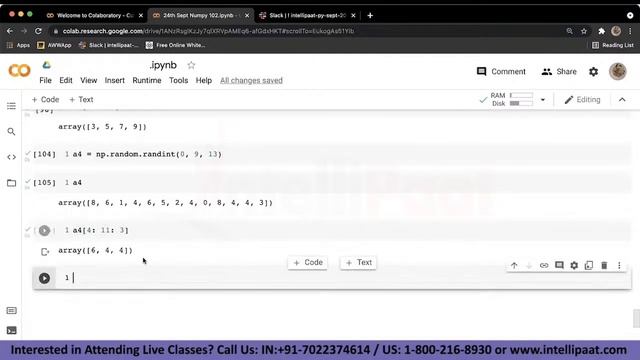Go back in browser history
The height and width of the screenshot is (360, 640).
(10, 31)
